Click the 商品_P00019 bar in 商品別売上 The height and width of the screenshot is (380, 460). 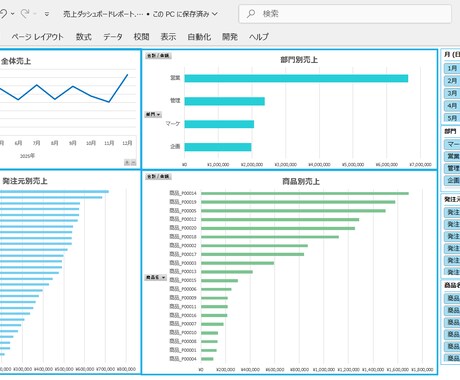tap(298, 202)
